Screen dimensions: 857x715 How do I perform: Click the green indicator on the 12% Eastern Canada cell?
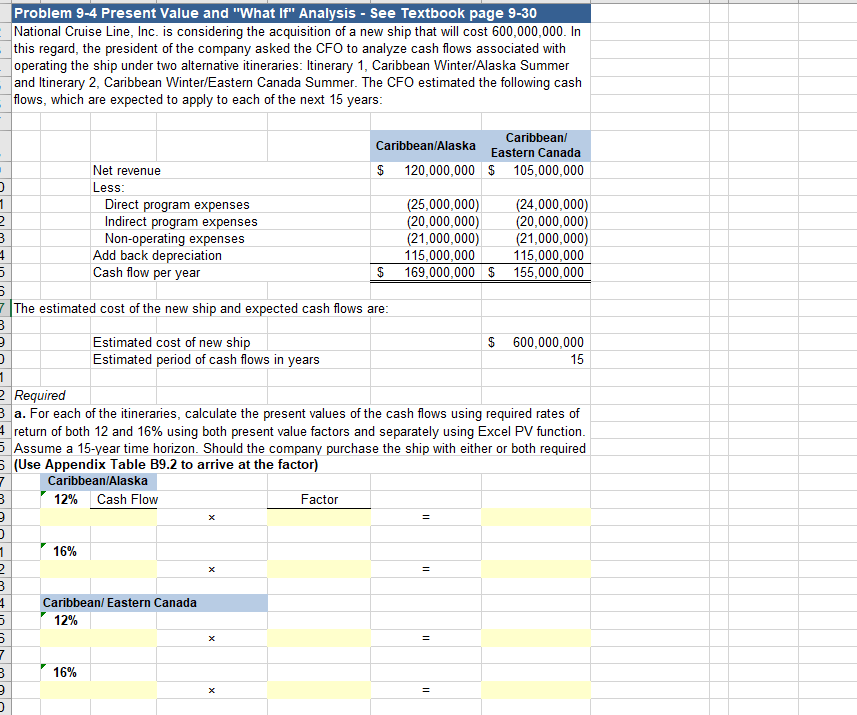pyautogui.click(x=45, y=614)
